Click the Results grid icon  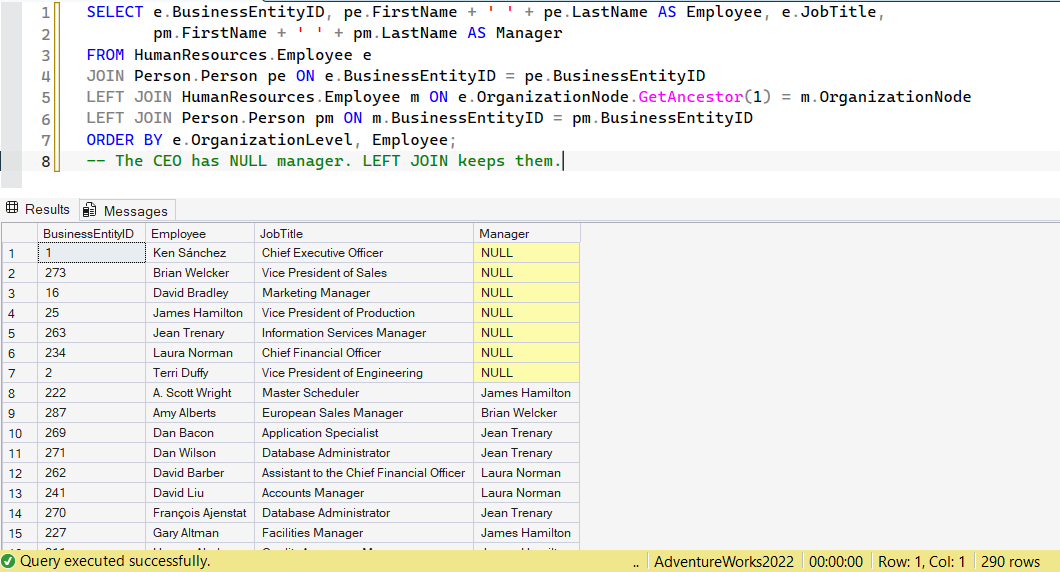point(12,208)
